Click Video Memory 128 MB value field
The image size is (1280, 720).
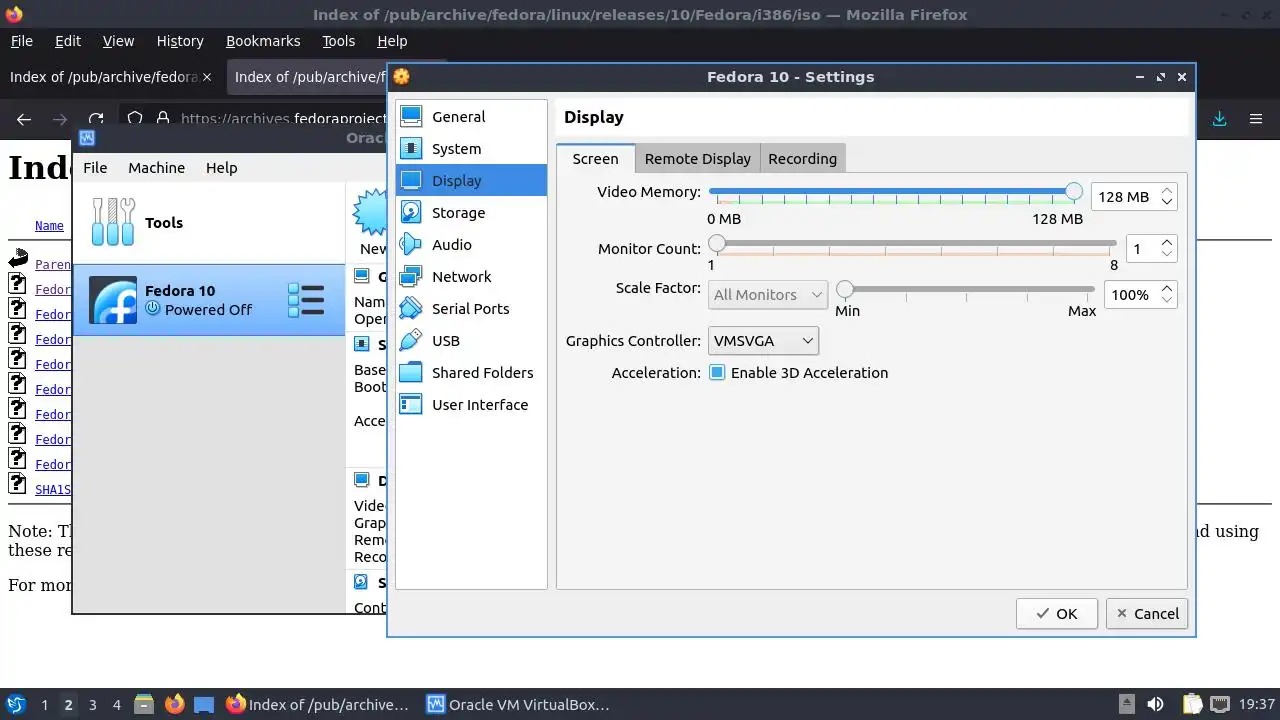coord(1123,197)
